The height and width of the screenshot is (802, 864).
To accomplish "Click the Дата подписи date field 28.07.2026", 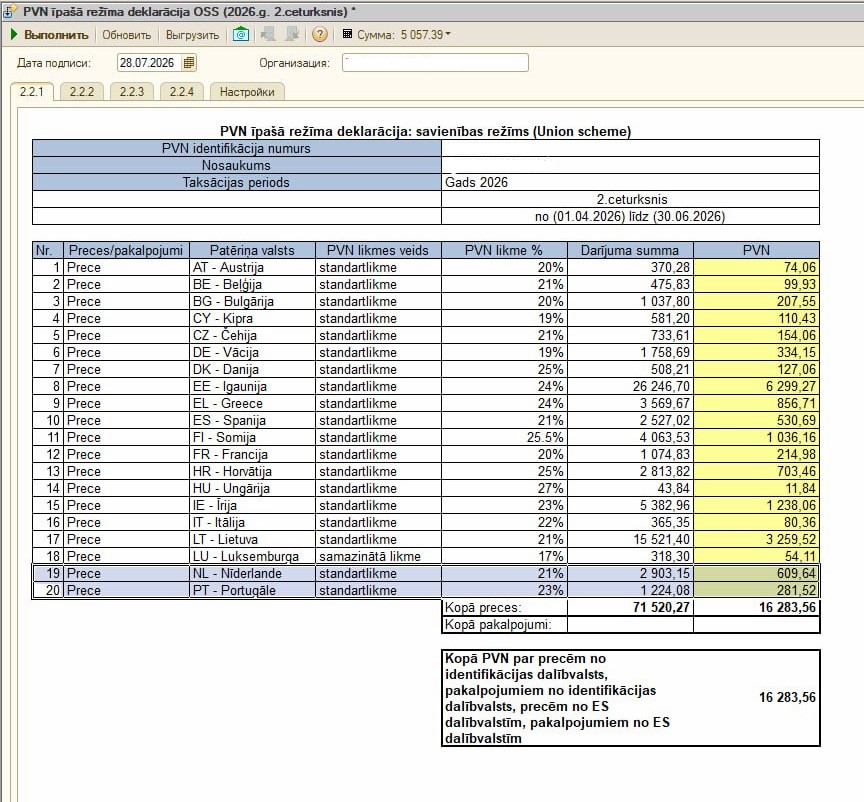I will coord(148,63).
